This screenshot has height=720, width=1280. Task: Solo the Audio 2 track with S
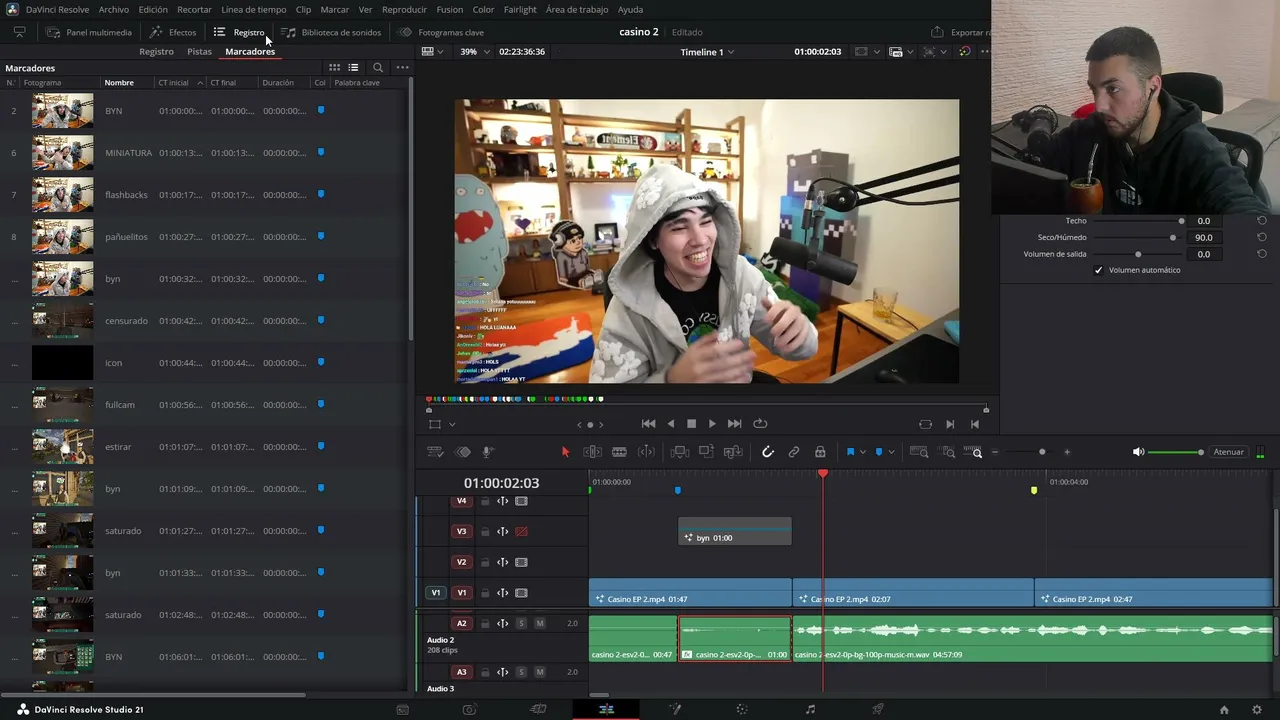[521, 623]
